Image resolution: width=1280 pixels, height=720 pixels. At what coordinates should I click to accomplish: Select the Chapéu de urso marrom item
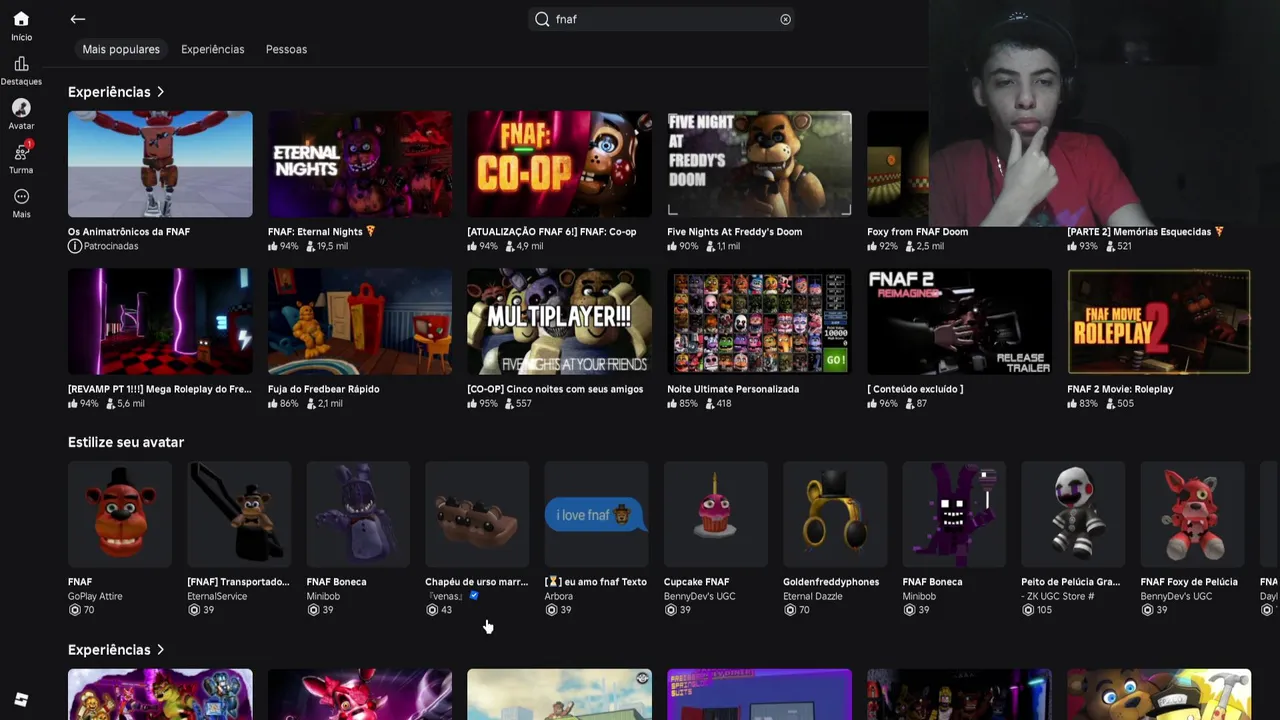[x=477, y=514]
